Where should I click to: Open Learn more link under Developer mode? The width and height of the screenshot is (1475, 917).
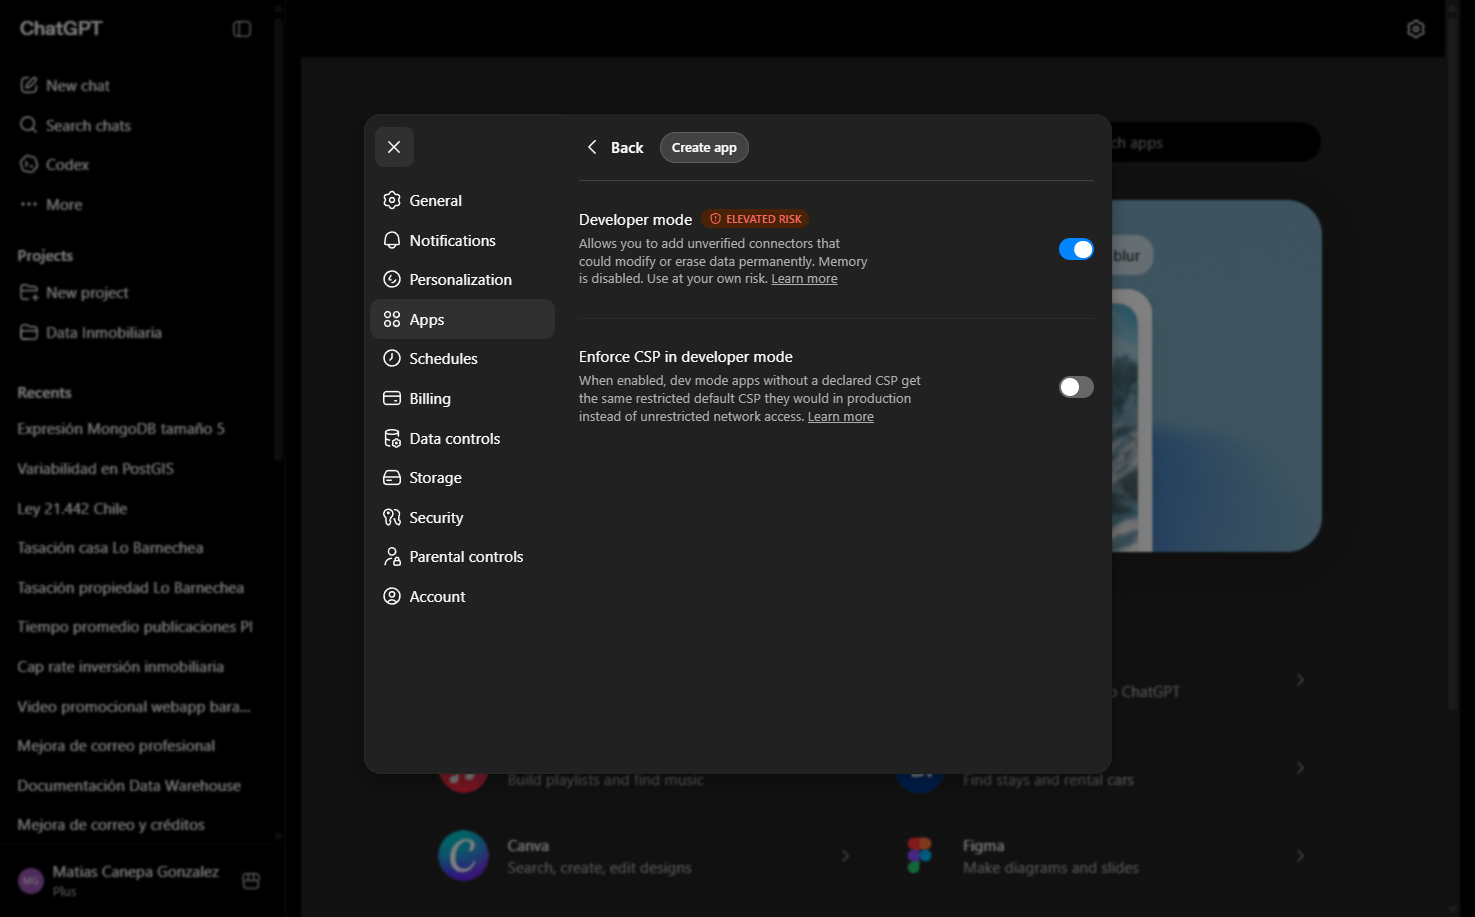point(804,279)
